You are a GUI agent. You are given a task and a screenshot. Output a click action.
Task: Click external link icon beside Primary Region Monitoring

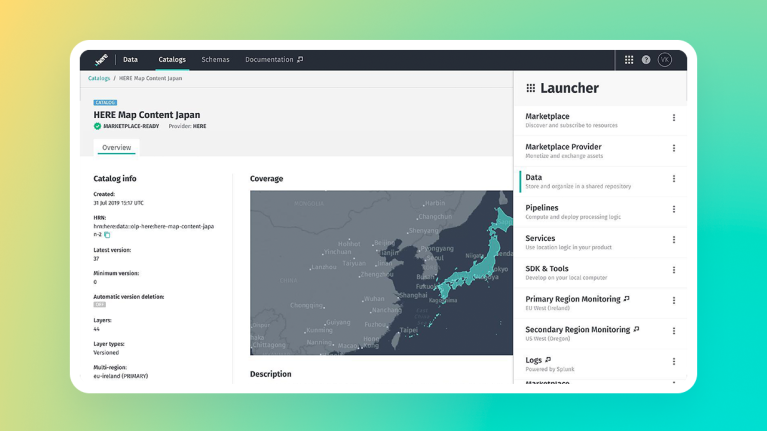[x=626, y=298]
